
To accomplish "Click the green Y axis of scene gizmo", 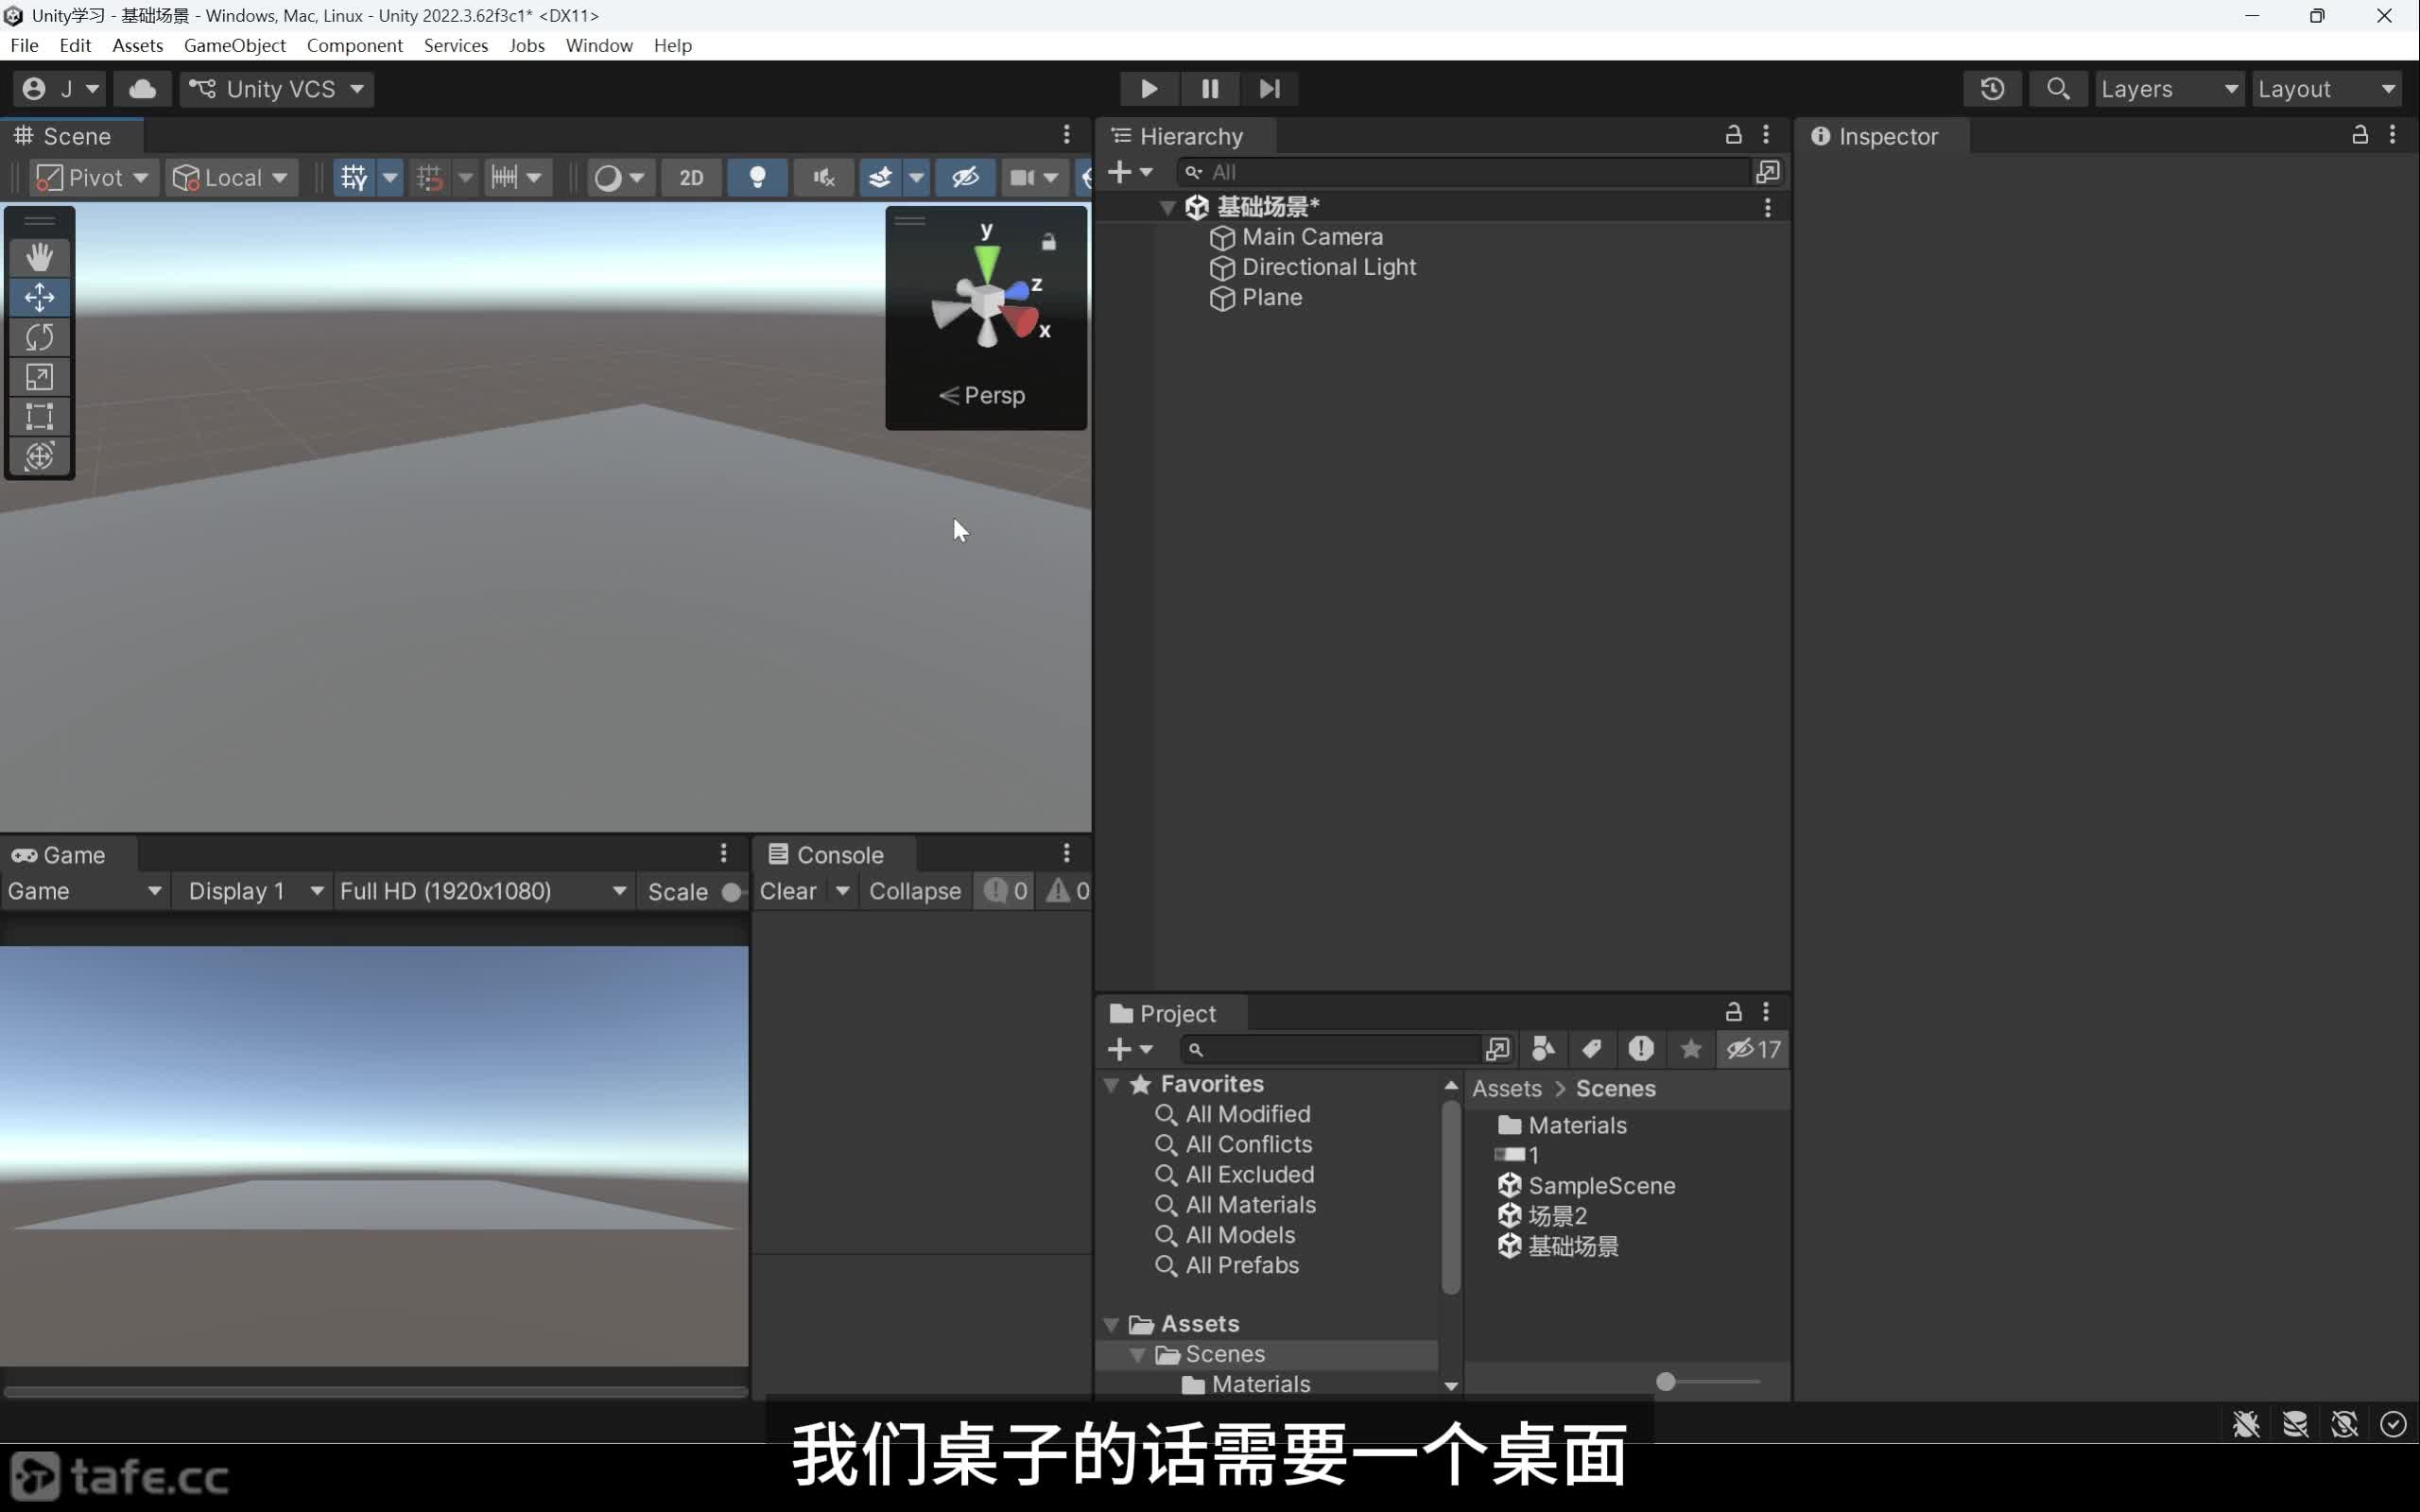I will [x=986, y=264].
